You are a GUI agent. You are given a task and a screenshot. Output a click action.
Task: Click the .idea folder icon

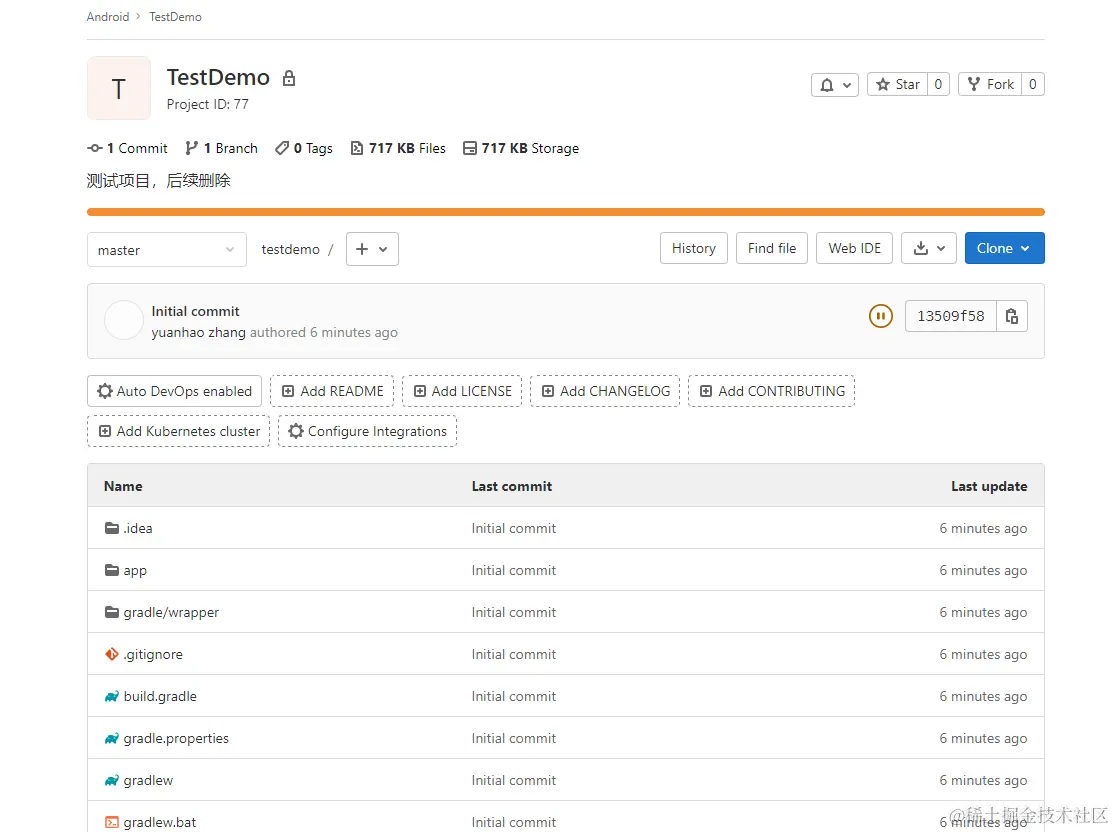tap(111, 528)
